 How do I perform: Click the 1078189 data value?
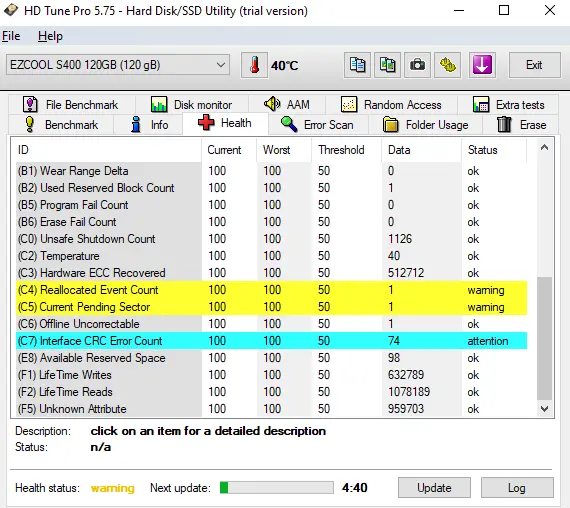(409, 392)
